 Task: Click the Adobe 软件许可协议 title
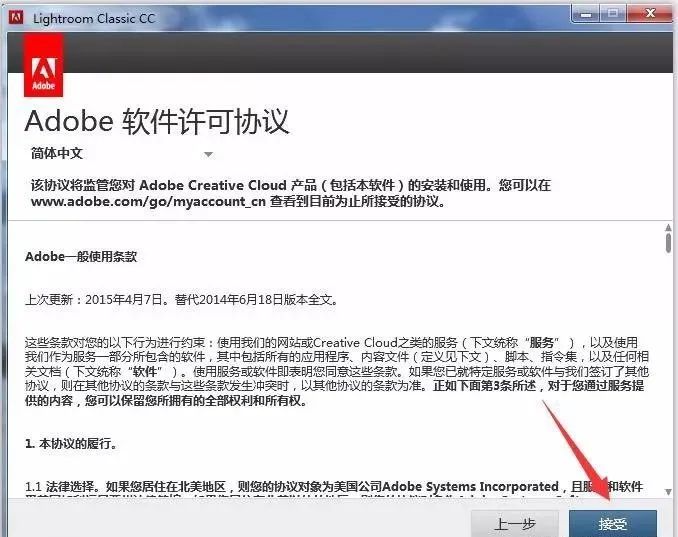[x=157, y=121]
